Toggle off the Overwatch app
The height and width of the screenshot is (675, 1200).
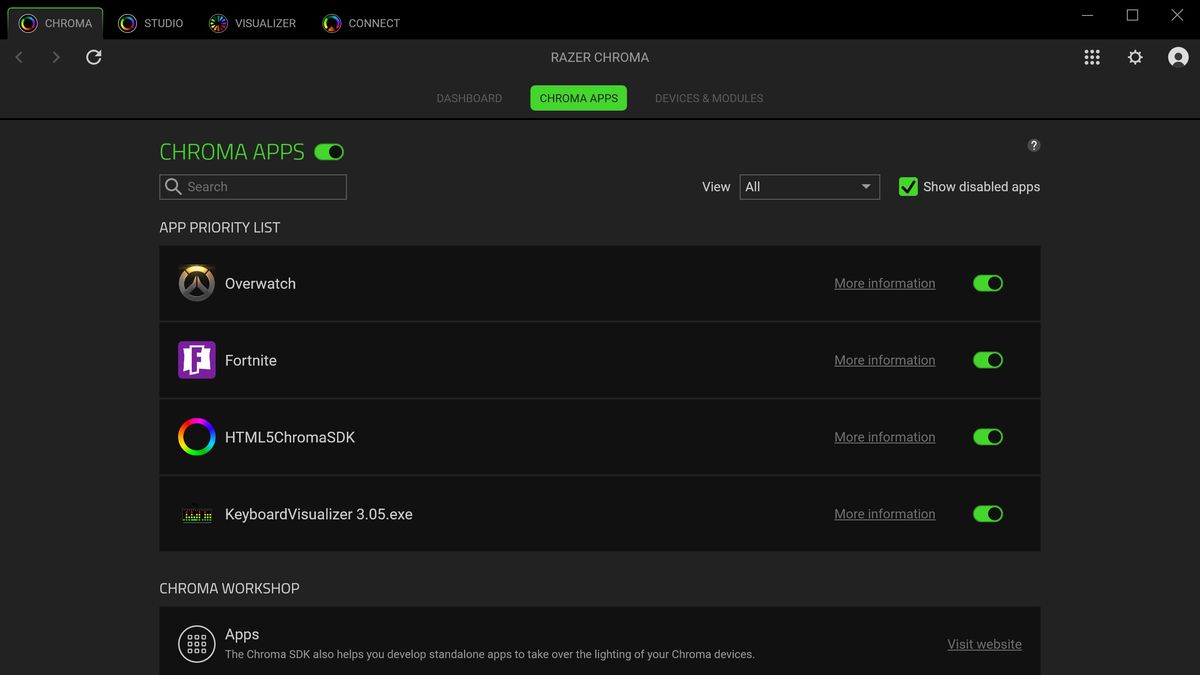point(987,283)
